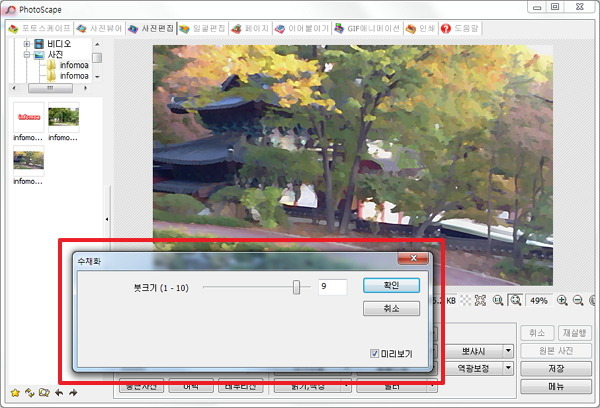Select the red infomoa logo thumbnail
Viewport: 600px width, 408px height.
[x=29, y=117]
